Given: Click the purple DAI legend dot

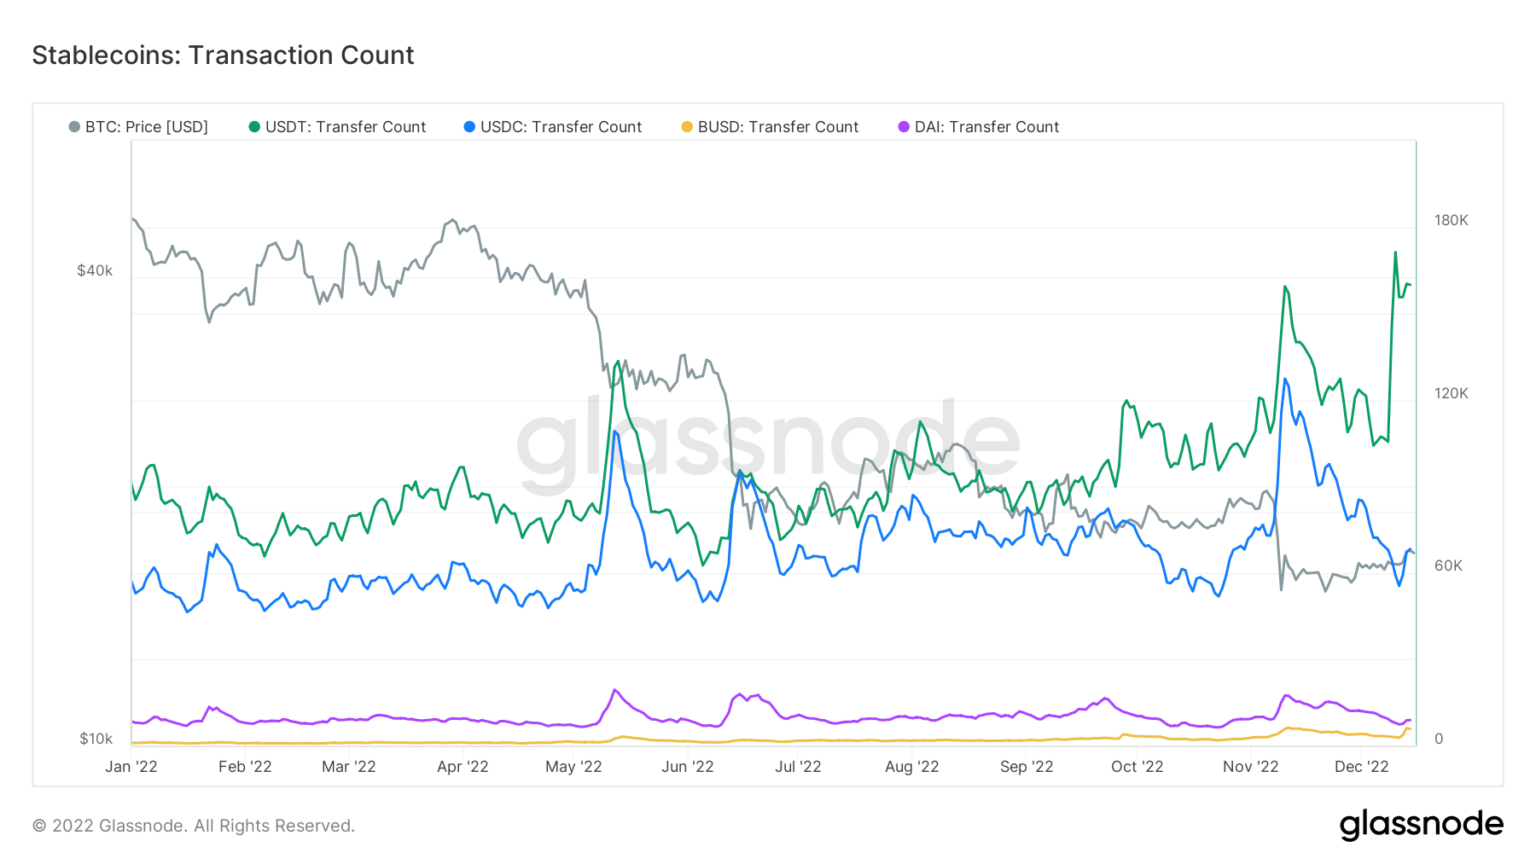Looking at the screenshot, I should click(904, 127).
